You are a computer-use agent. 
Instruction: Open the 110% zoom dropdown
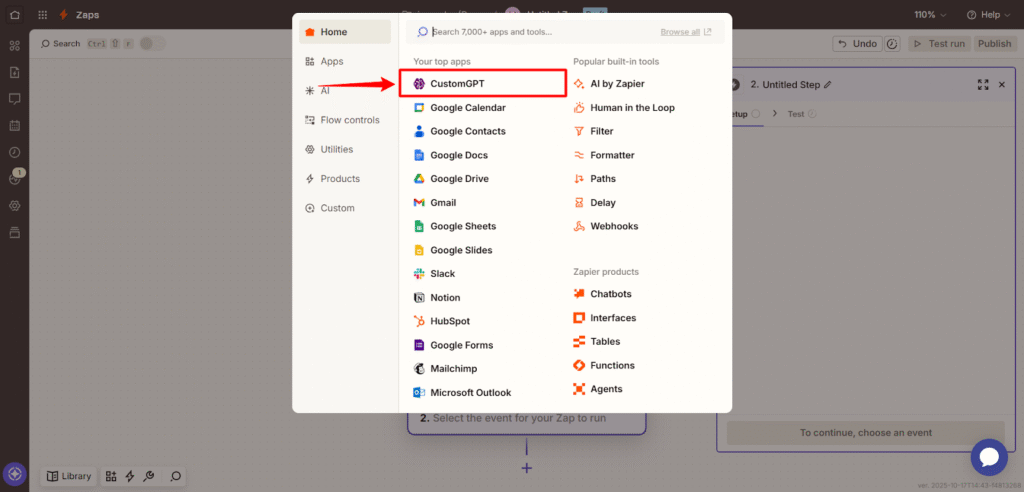[x=929, y=14]
